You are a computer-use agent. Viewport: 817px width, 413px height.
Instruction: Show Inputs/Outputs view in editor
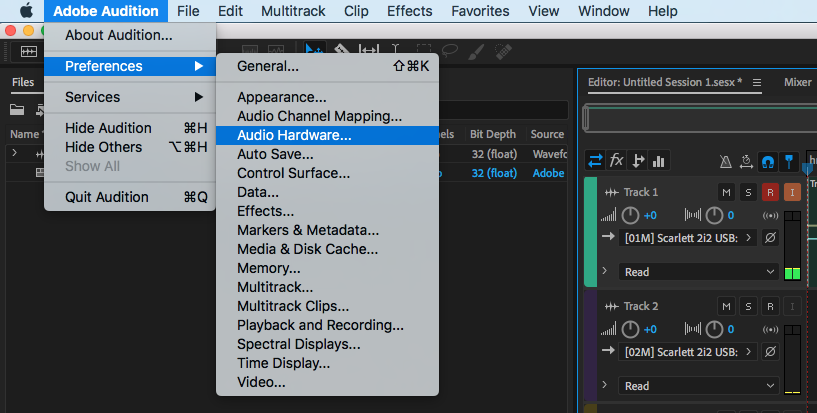[595, 161]
